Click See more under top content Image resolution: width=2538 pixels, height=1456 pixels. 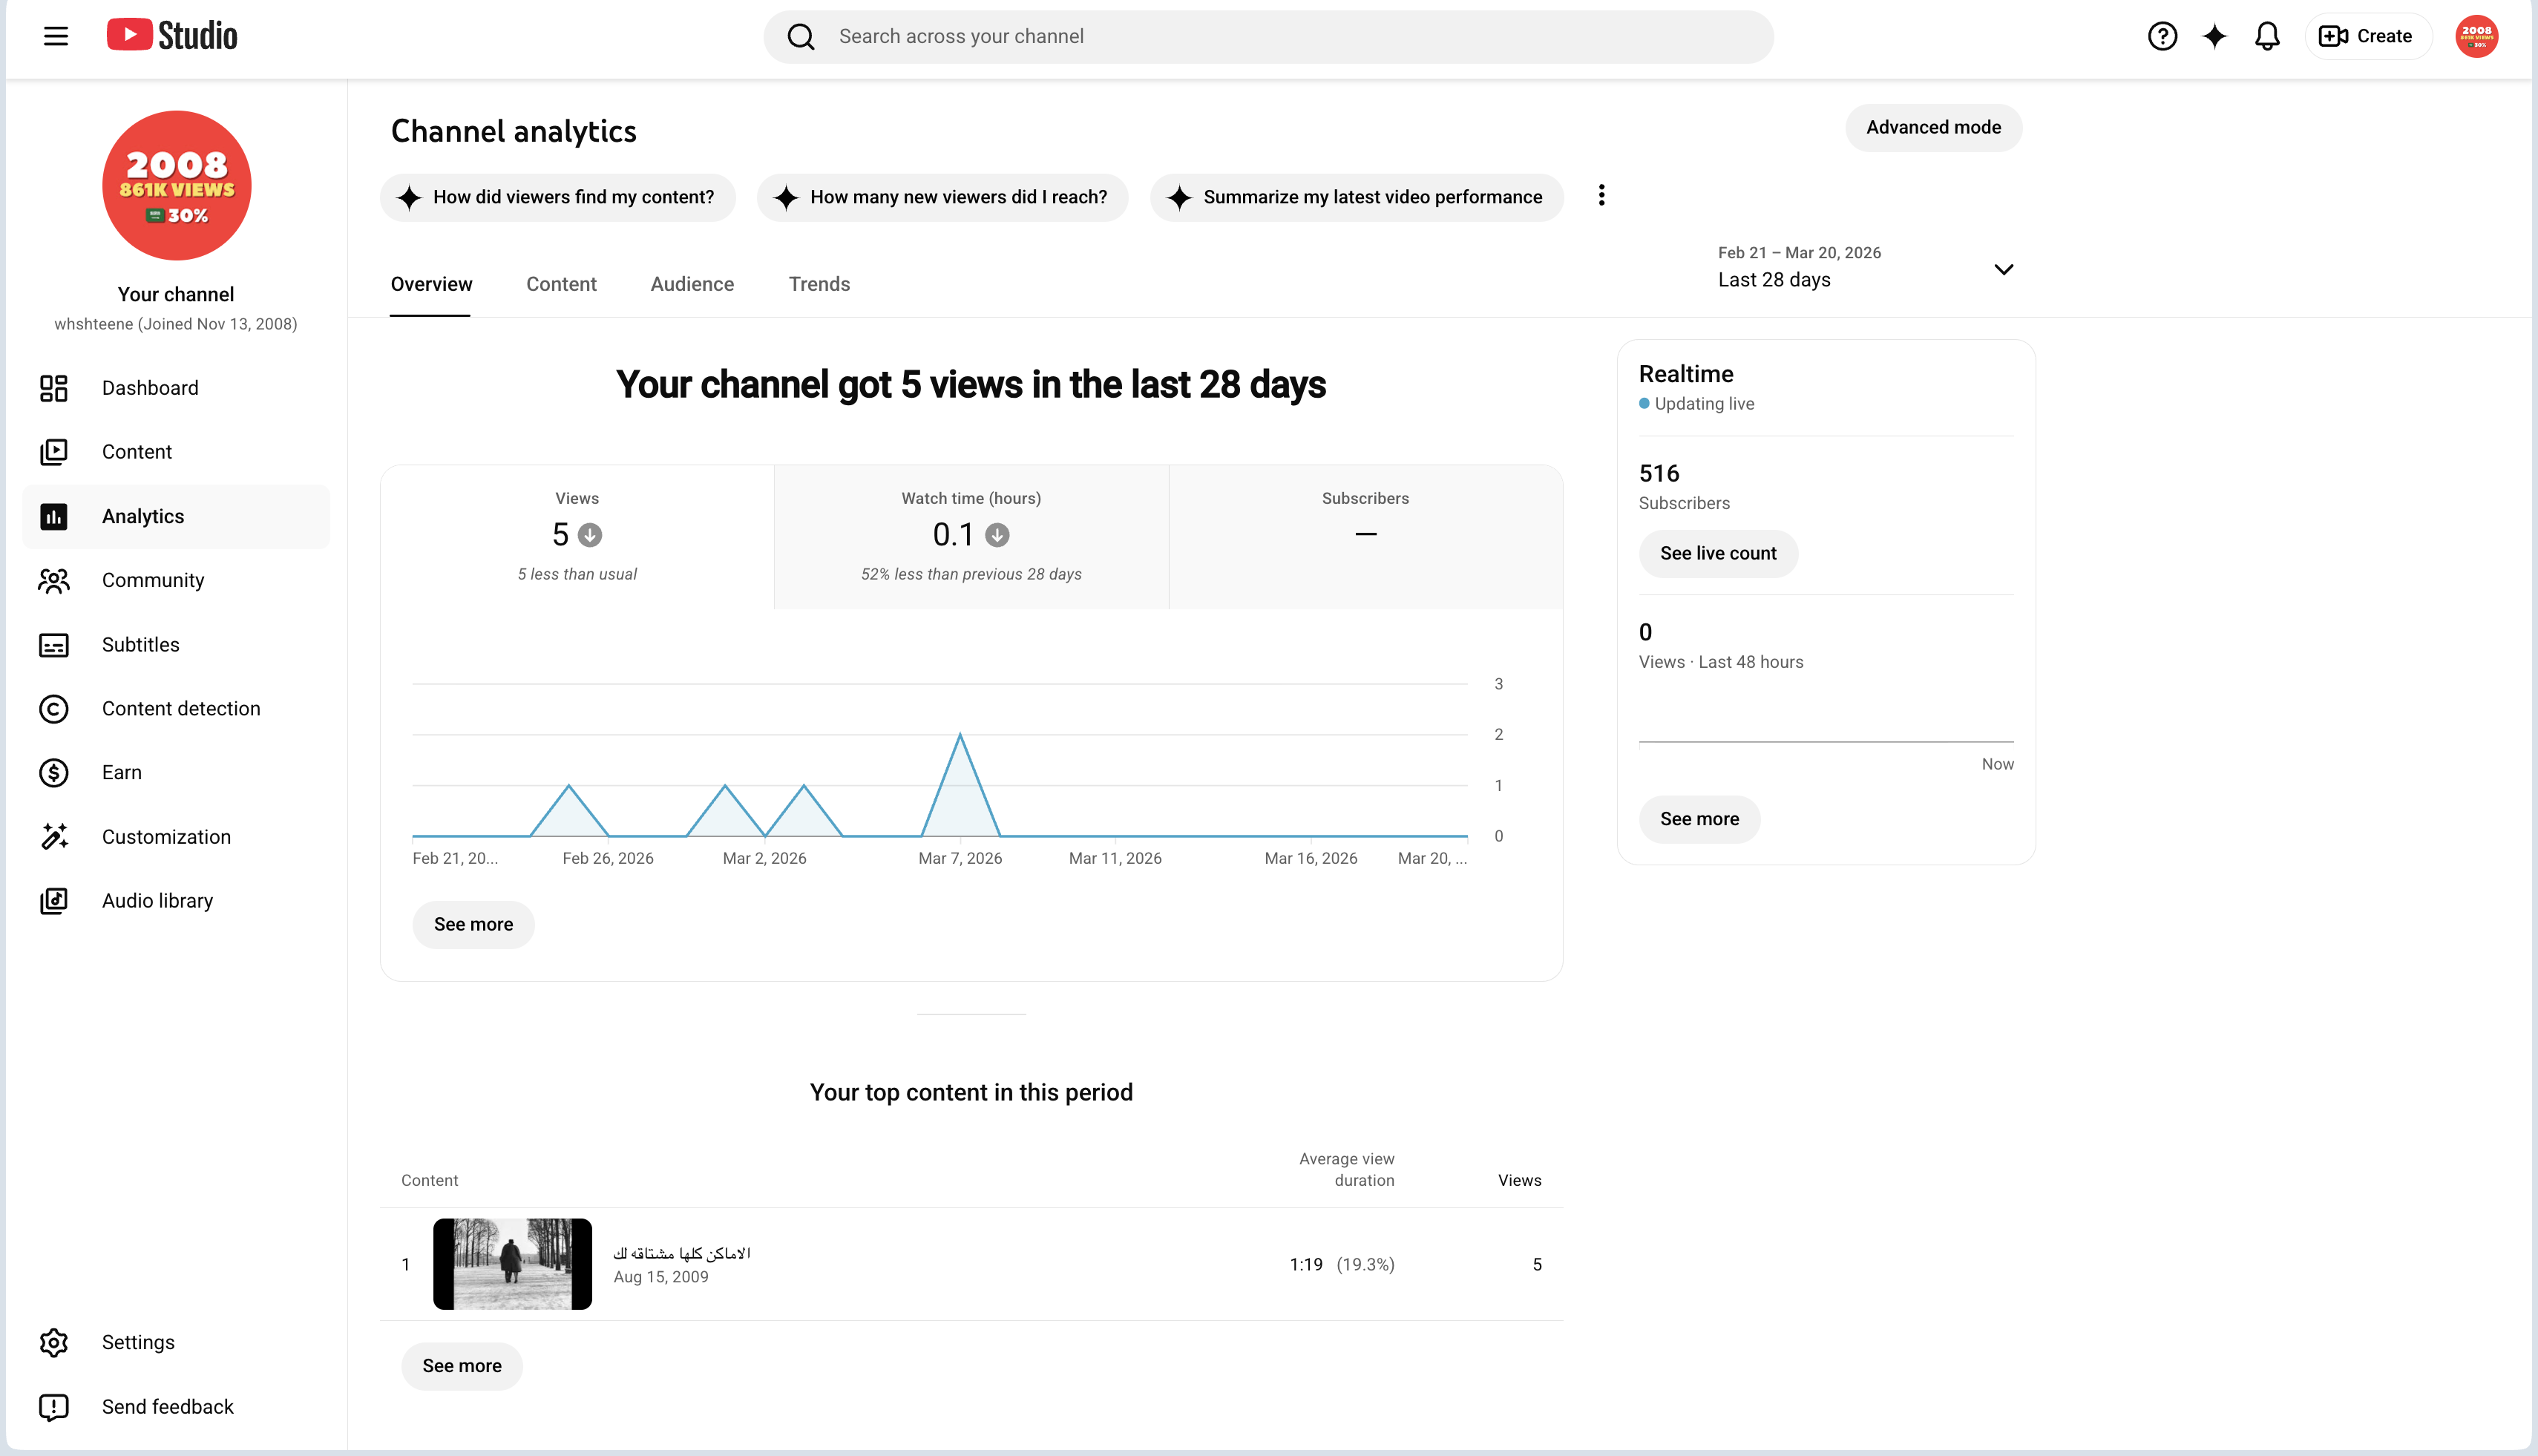(461, 1367)
